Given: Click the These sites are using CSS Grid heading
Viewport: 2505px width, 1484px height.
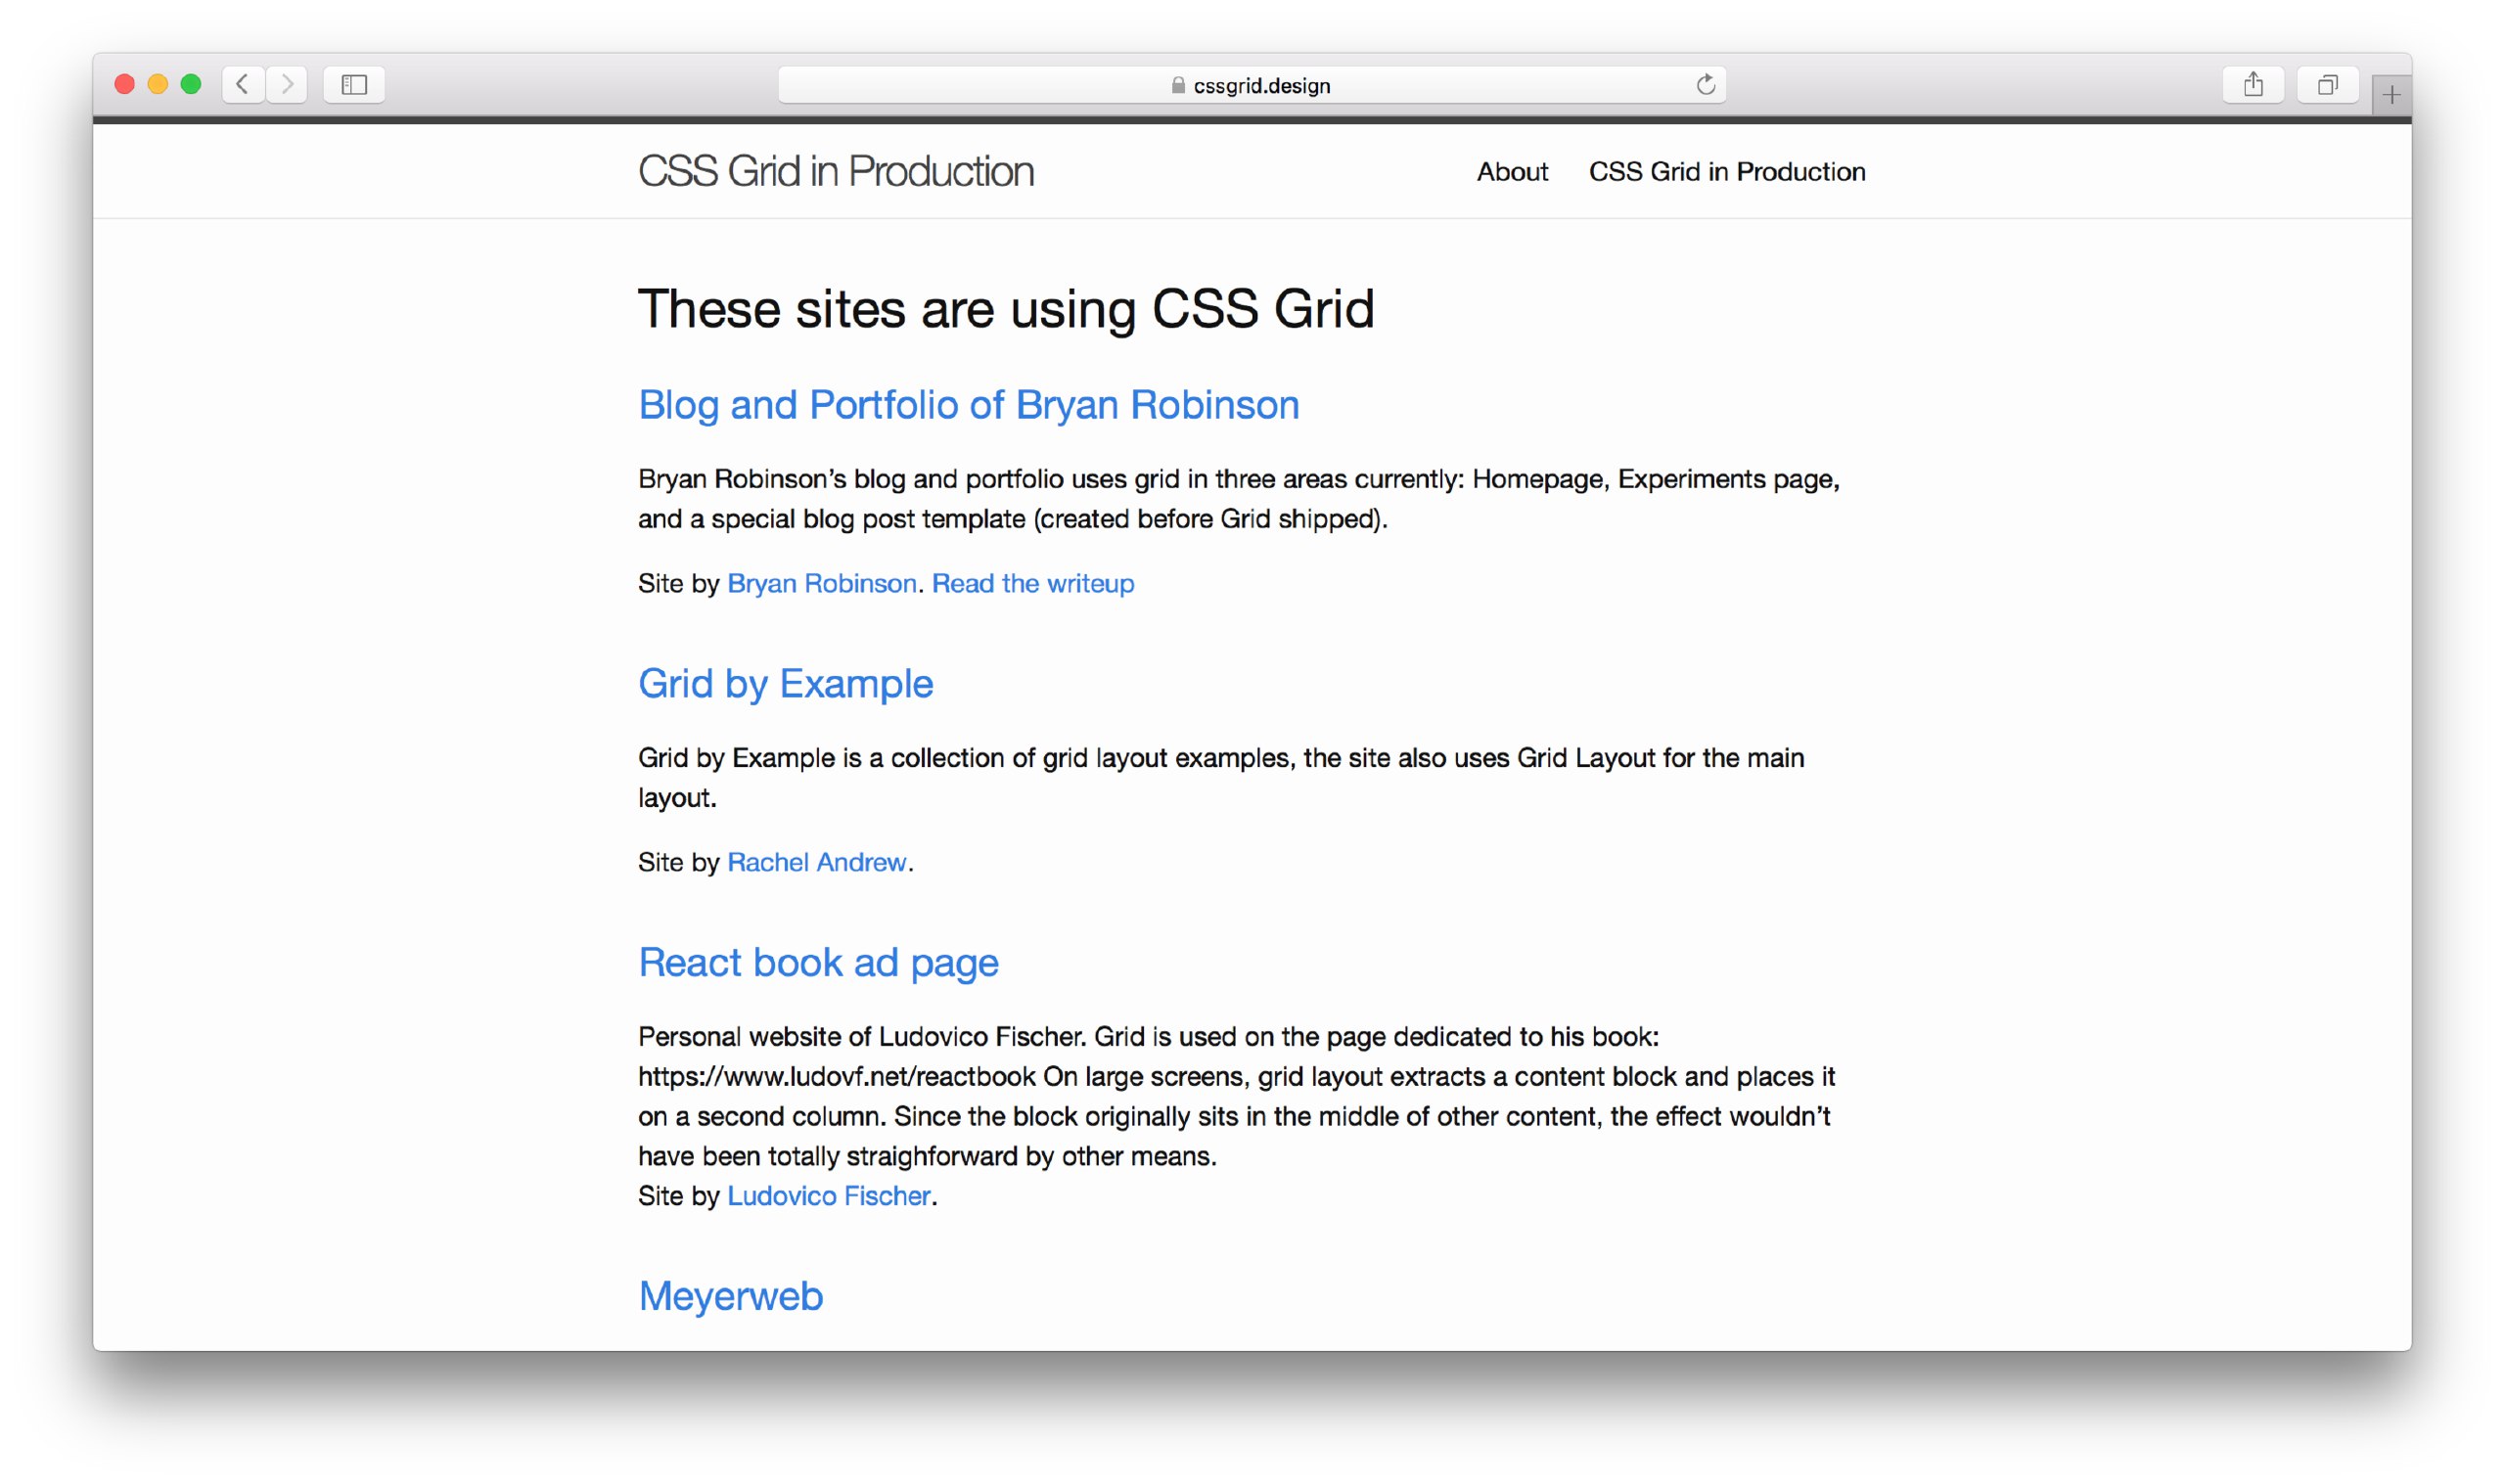Looking at the screenshot, I should [1006, 308].
